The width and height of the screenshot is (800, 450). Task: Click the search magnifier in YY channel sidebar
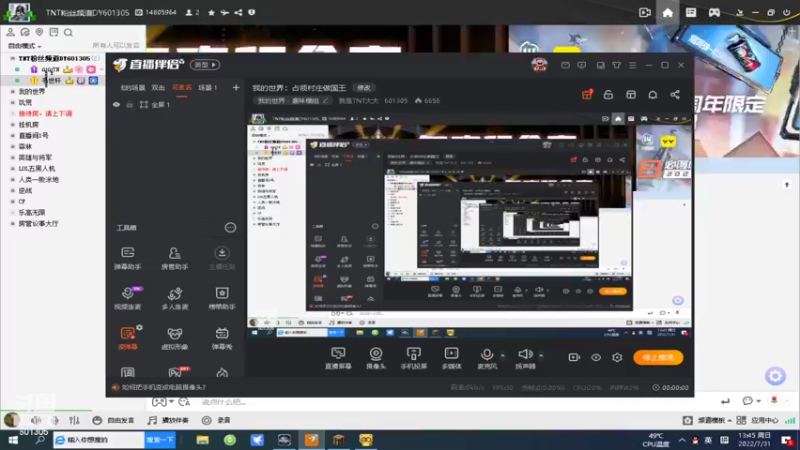coord(68,33)
